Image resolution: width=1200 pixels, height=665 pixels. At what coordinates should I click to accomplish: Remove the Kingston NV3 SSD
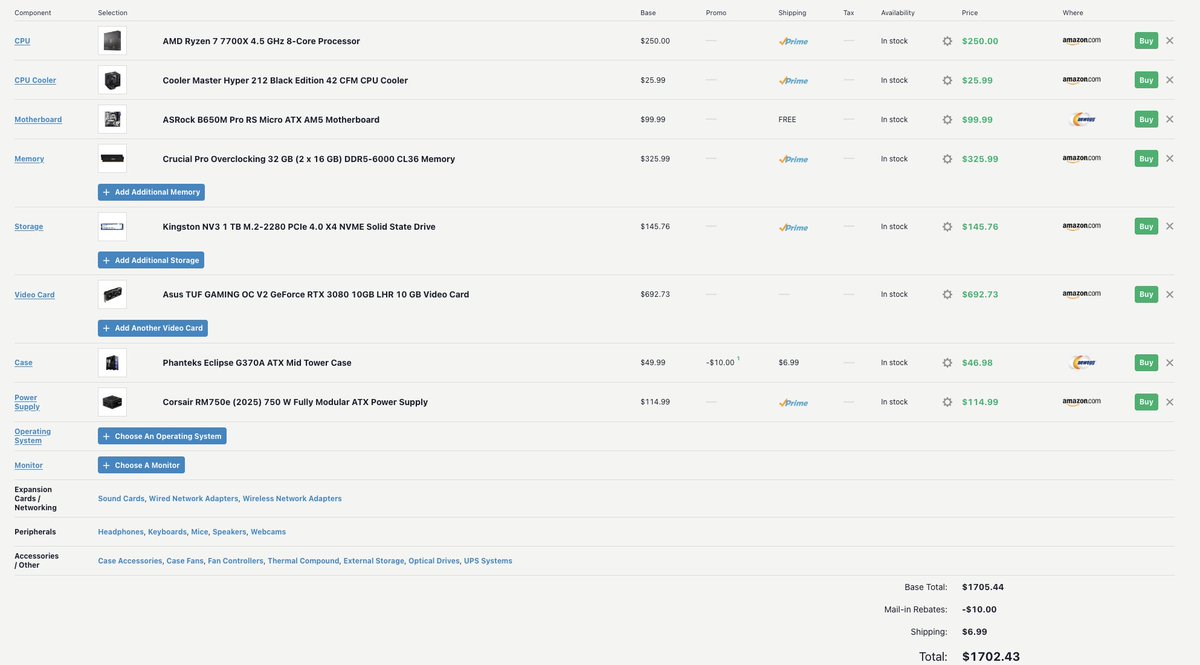[x=1170, y=226]
